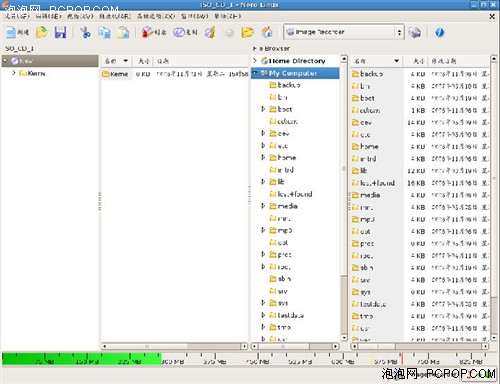The width and height of the screenshot is (500, 384).
Task: Open the (X) Extras menu
Action: tap(156, 16)
